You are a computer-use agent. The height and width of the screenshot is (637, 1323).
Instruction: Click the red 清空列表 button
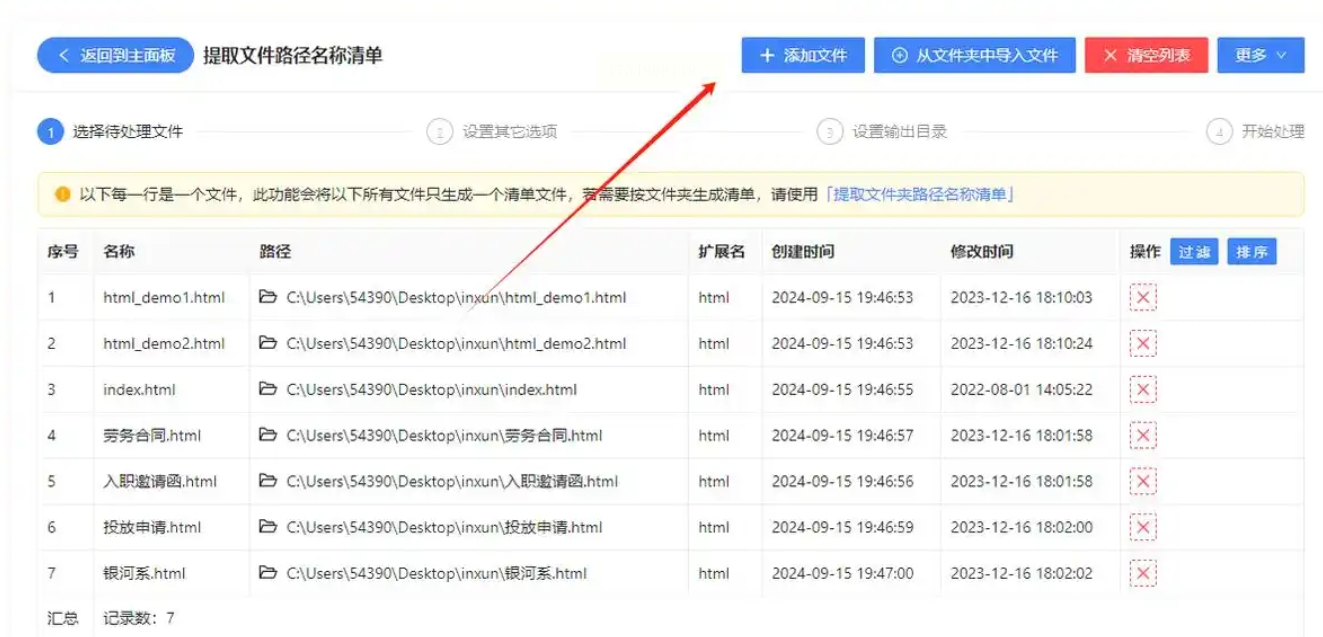[1147, 55]
